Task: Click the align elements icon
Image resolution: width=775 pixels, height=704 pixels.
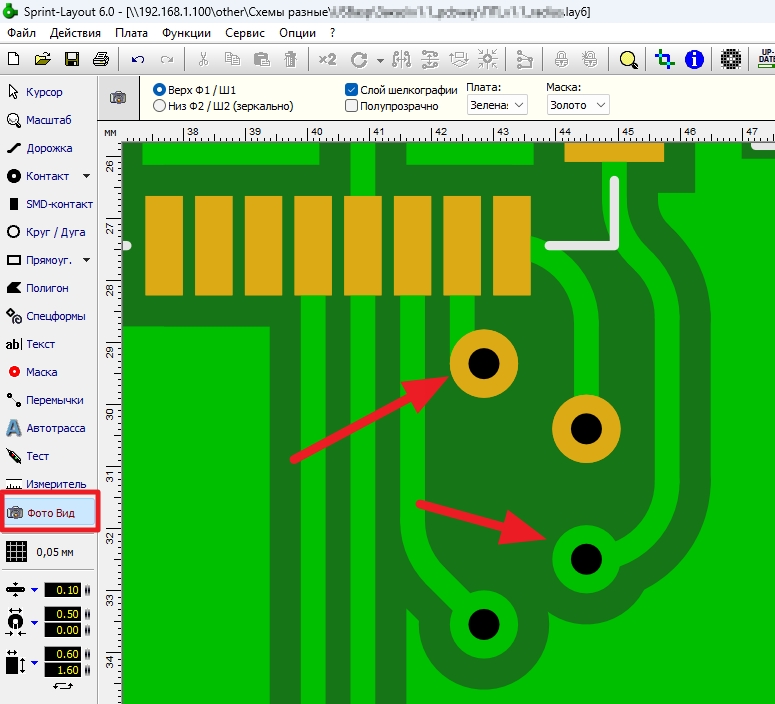Action: [459, 59]
